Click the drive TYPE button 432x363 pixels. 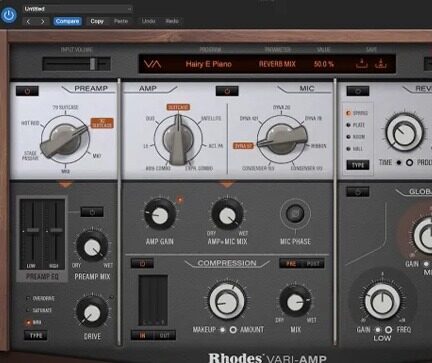tap(36, 335)
